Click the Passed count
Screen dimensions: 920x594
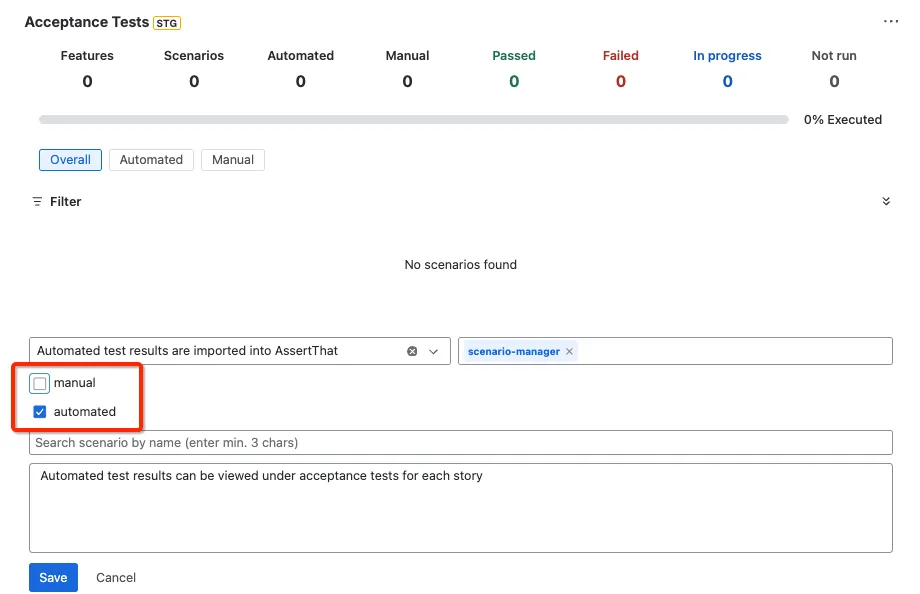pos(514,82)
